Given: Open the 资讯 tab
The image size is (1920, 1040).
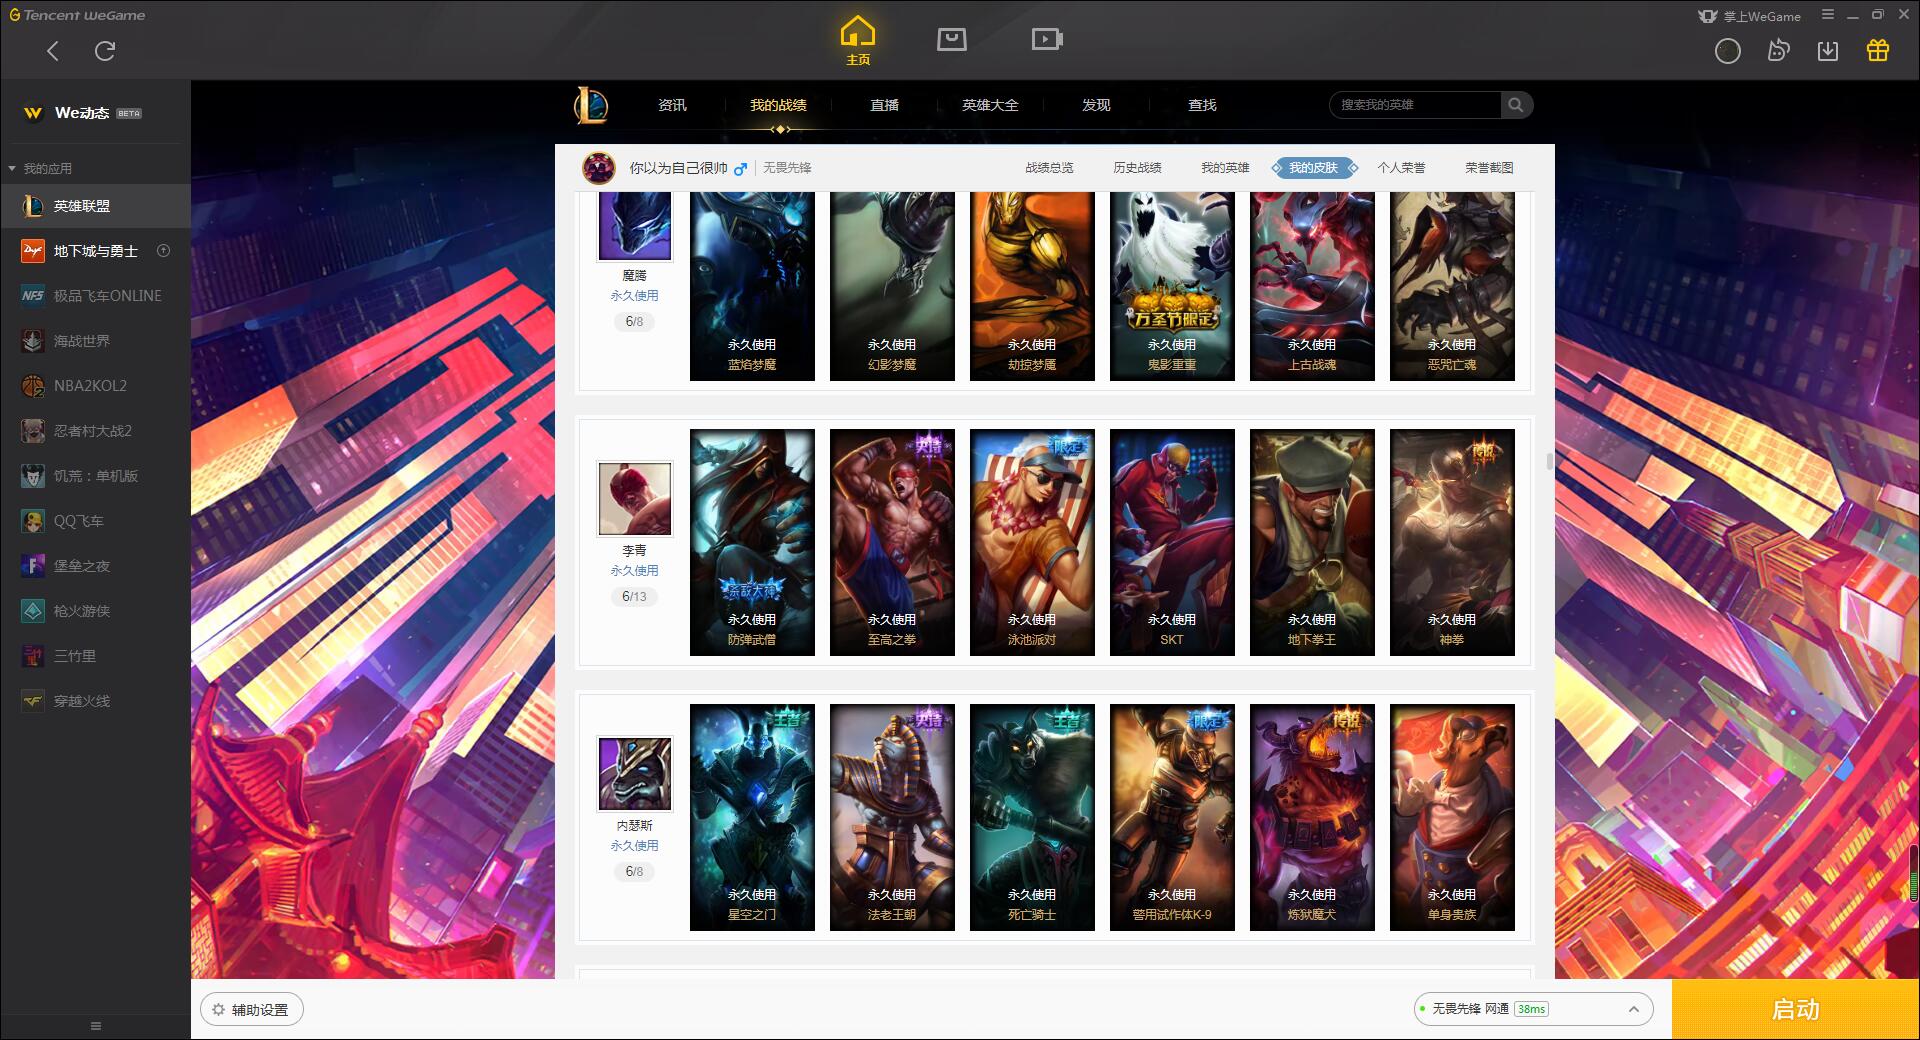Looking at the screenshot, I should pos(672,105).
